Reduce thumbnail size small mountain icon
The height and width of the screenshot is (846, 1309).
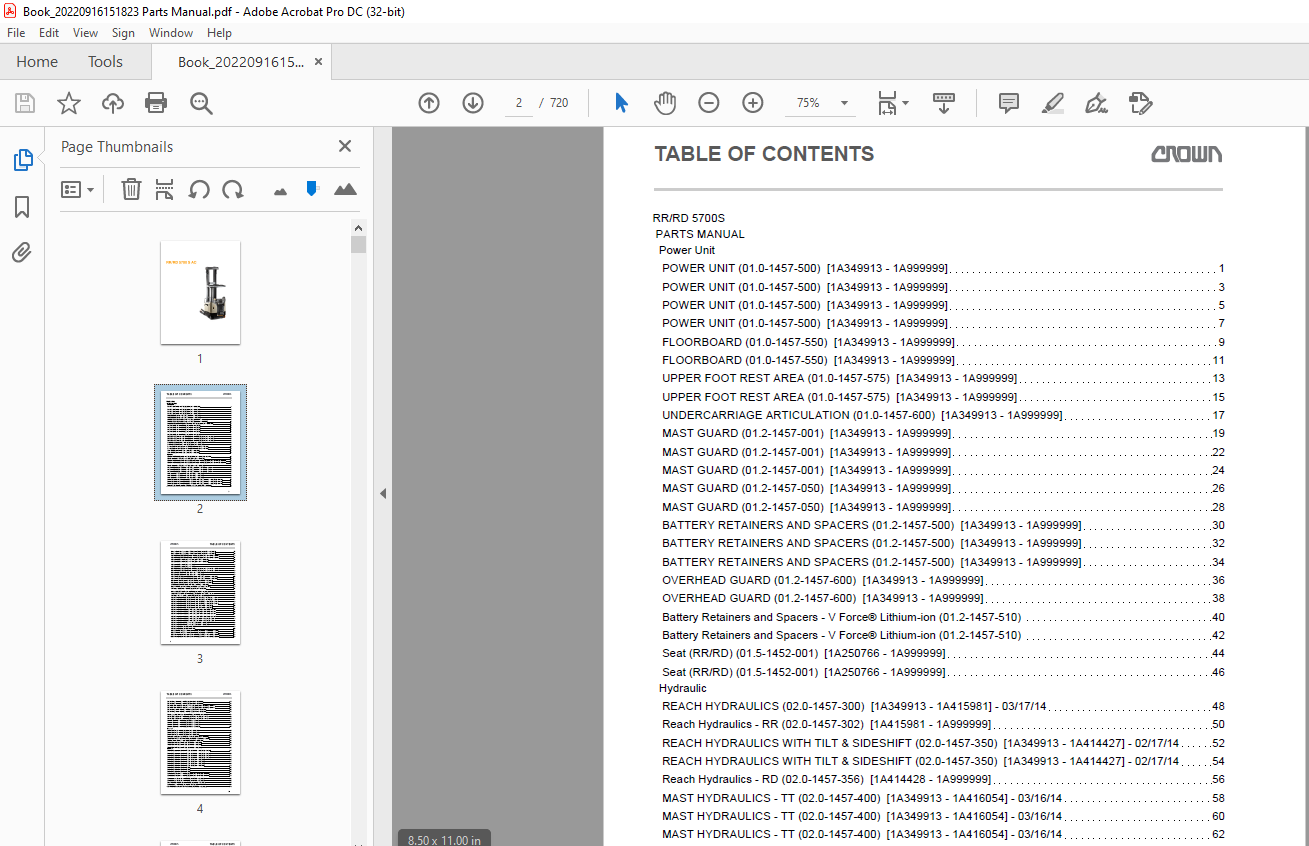point(280,190)
